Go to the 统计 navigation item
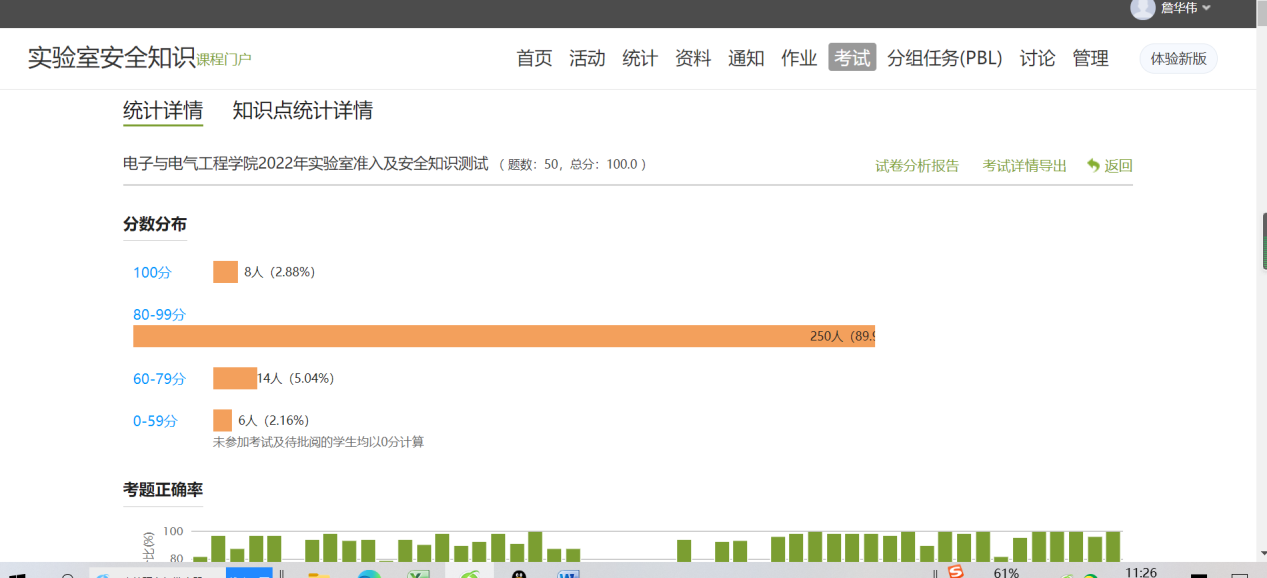1267x578 pixels. tap(640, 58)
